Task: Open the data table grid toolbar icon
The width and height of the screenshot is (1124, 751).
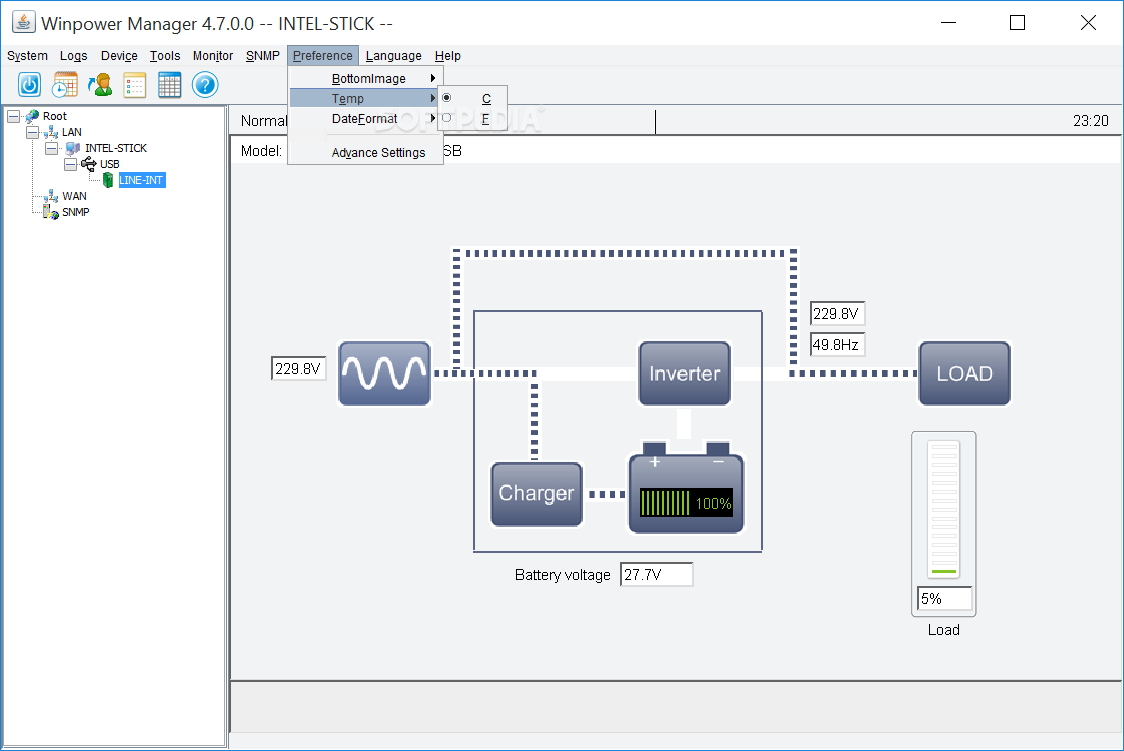Action: pos(170,85)
